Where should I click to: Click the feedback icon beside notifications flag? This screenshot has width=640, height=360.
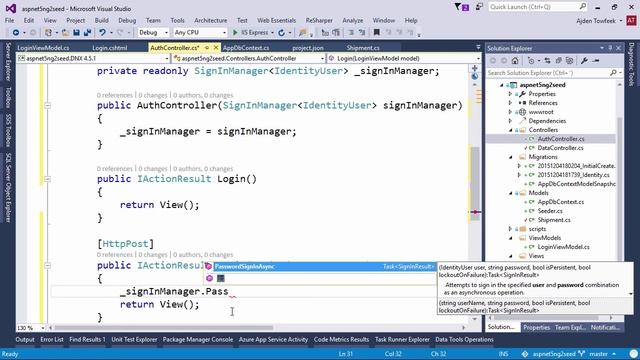pos(480,7)
